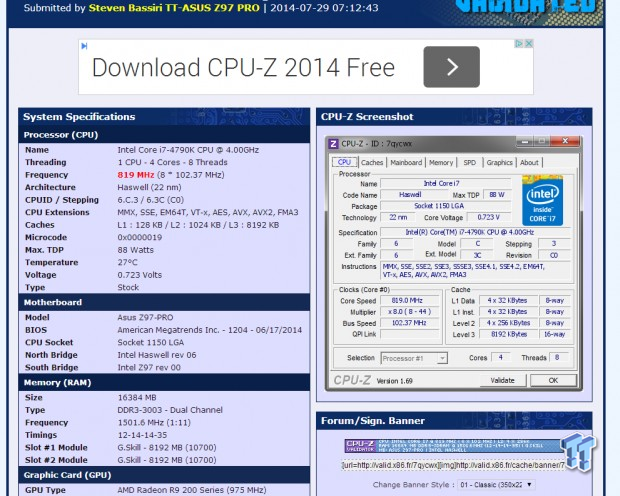Open the Processor #1 selection dropdown
This screenshot has width=620, height=496.
coord(414,358)
